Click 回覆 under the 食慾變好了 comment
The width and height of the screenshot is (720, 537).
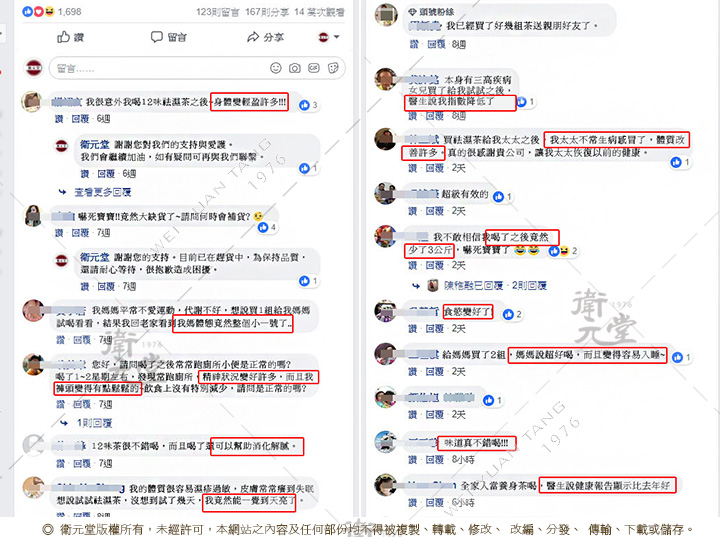point(434,328)
